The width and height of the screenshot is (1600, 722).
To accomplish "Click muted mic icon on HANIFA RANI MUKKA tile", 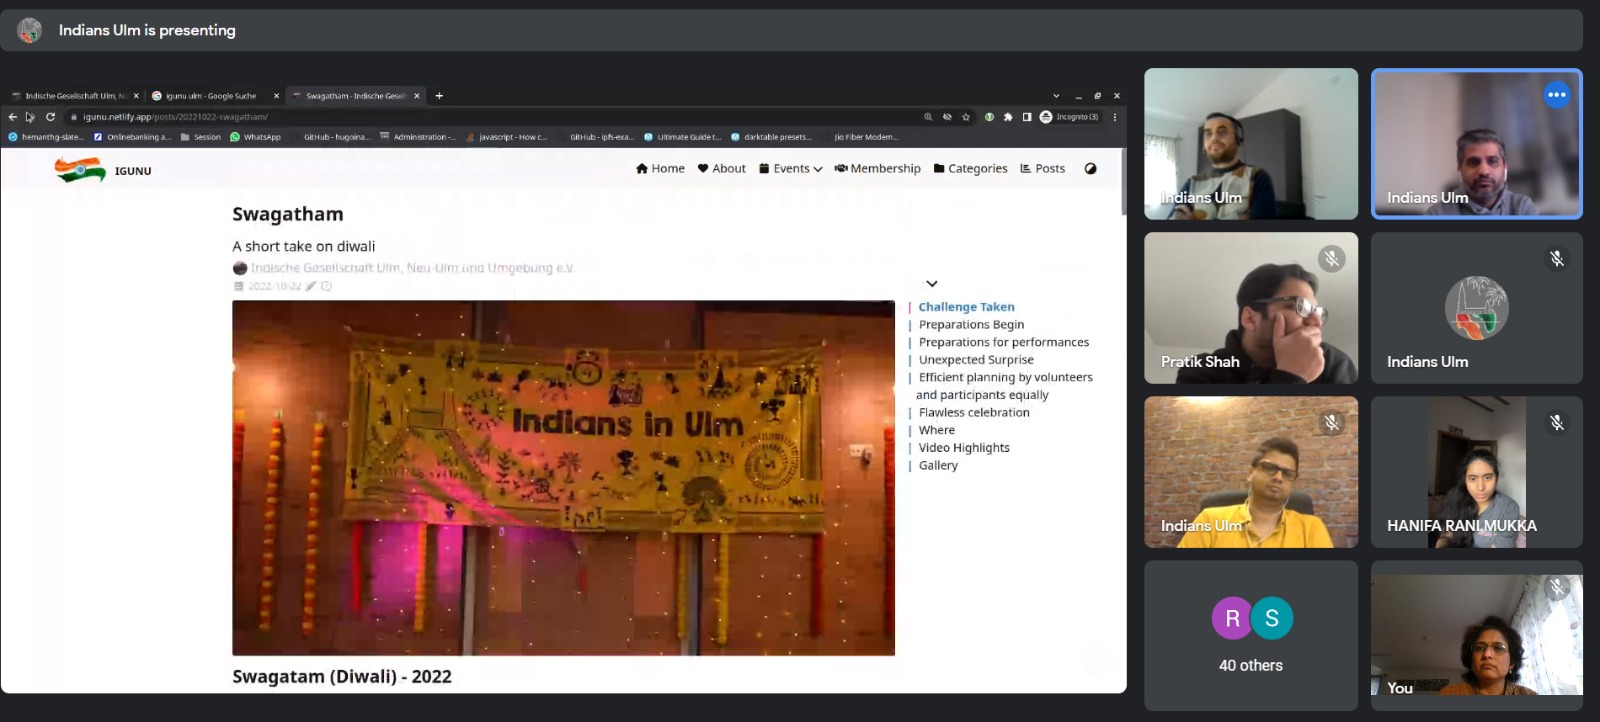I will pyautogui.click(x=1557, y=423).
